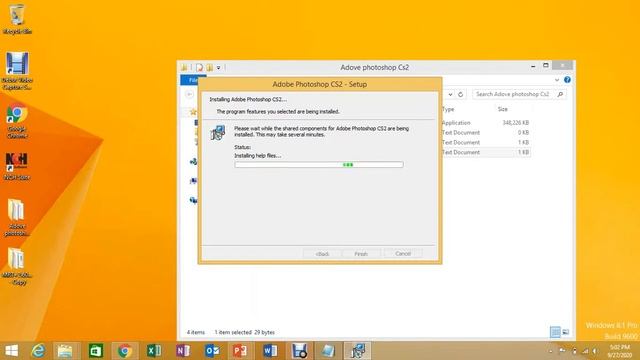Screen dimensions: 640x360
Task: Open the Windows Store taskbar icon
Action: click(96, 351)
